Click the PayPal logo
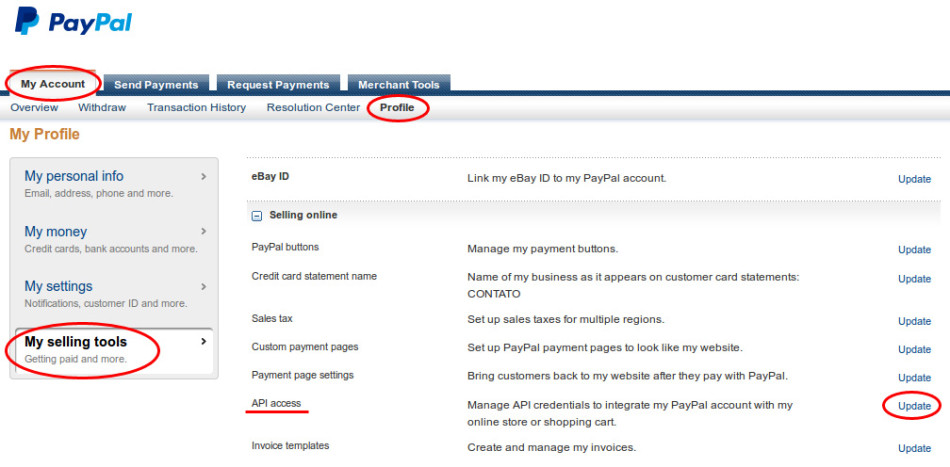950x467 pixels. pos(73,22)
